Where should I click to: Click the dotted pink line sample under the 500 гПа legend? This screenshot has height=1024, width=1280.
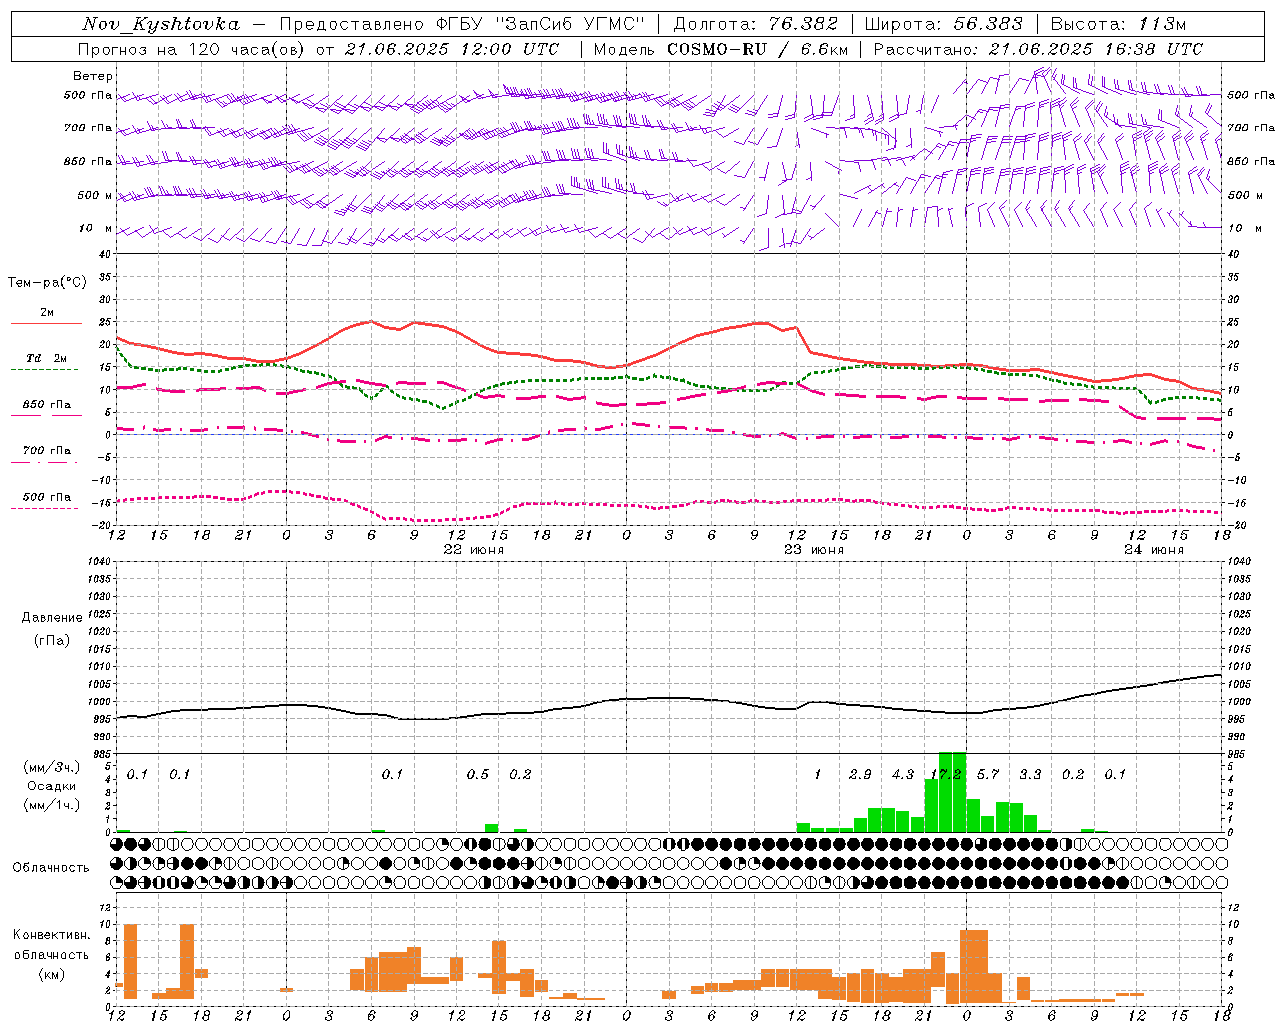point(44,509)
